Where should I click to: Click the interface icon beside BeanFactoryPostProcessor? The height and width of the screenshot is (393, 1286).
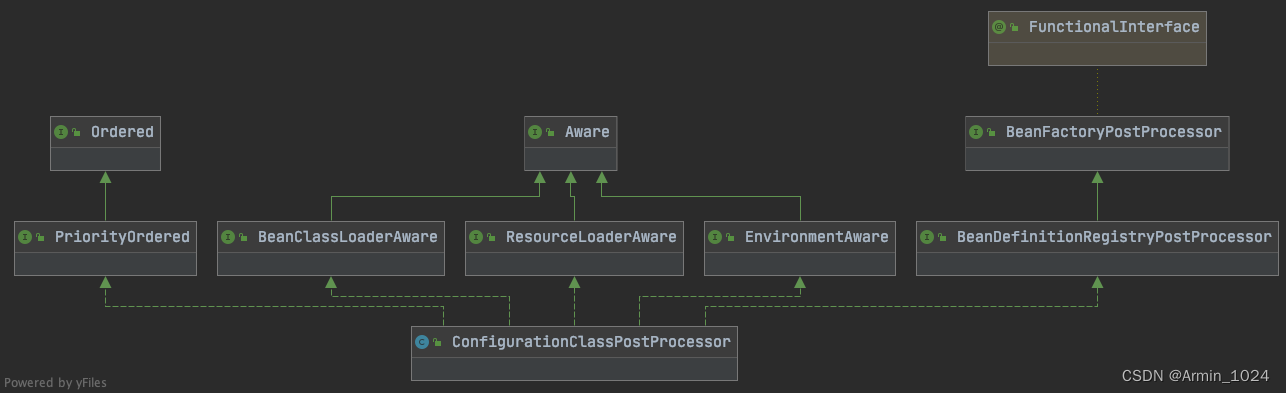point(976,132)
